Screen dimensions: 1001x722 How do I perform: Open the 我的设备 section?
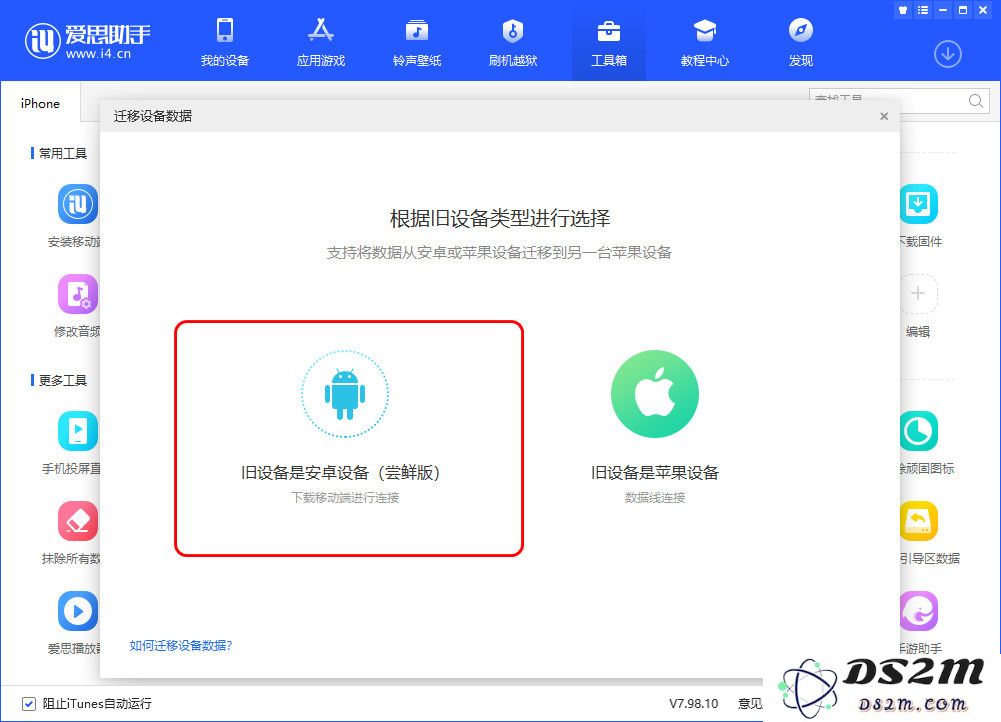tap(225, 42)
